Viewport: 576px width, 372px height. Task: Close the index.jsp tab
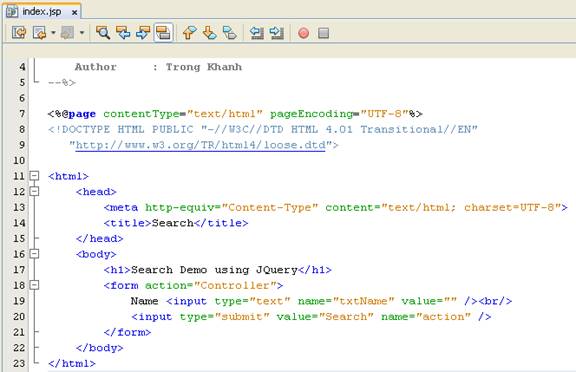point(75,12)
